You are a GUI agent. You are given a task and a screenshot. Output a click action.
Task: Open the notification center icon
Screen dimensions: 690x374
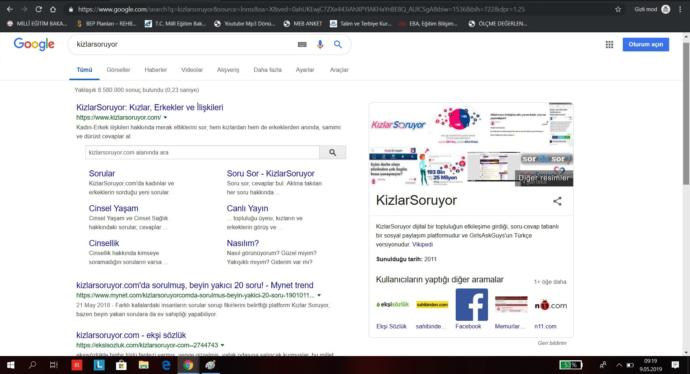click(675, 365)
